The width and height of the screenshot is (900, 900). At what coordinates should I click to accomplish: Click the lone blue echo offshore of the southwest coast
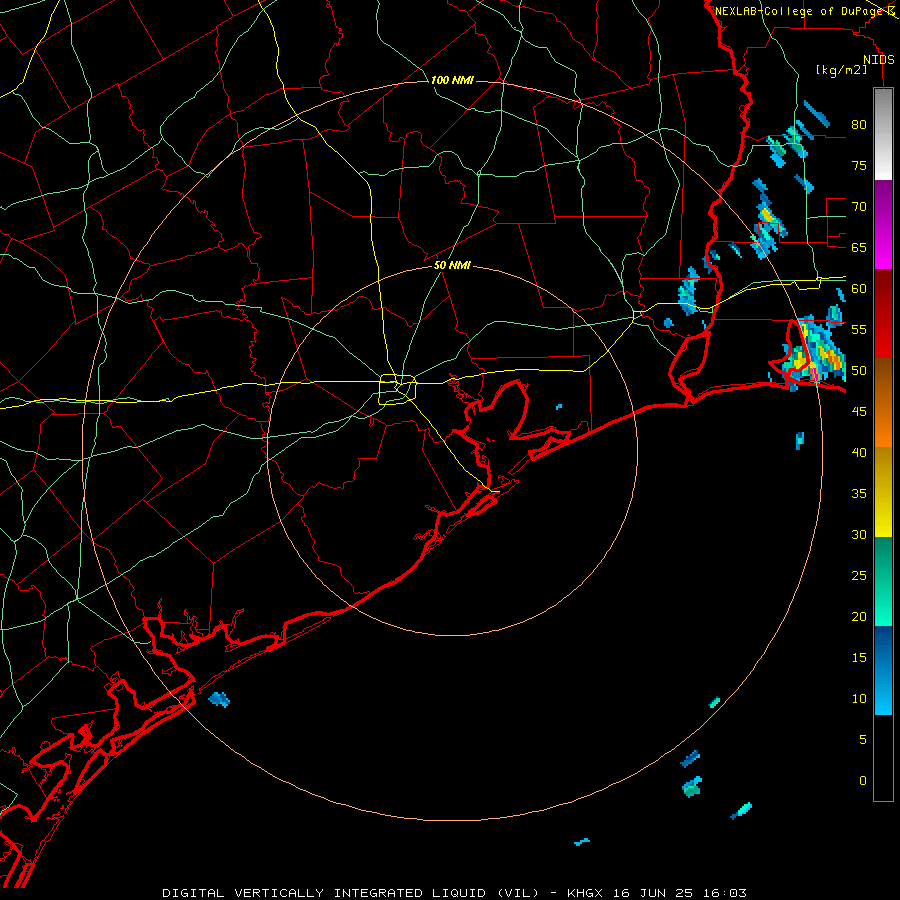tap(219, 699)
